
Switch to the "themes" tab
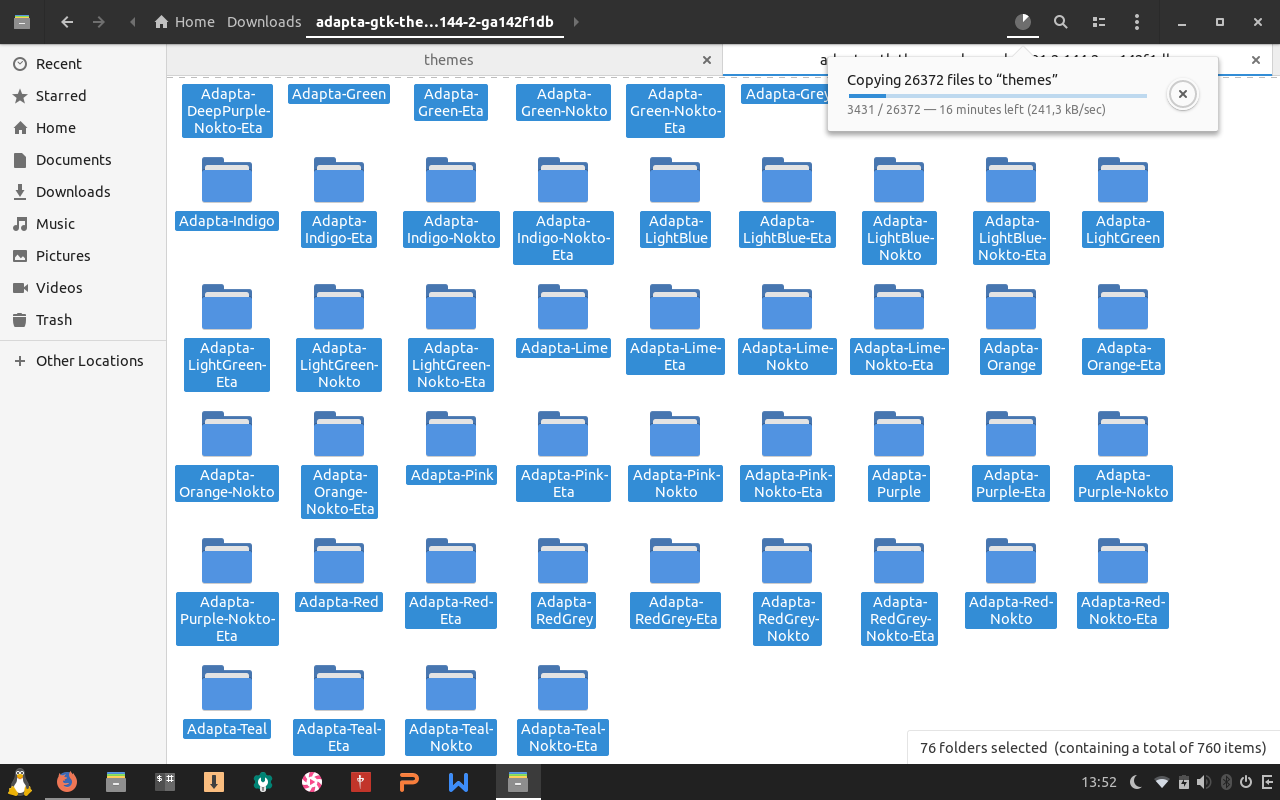point(448,60)
